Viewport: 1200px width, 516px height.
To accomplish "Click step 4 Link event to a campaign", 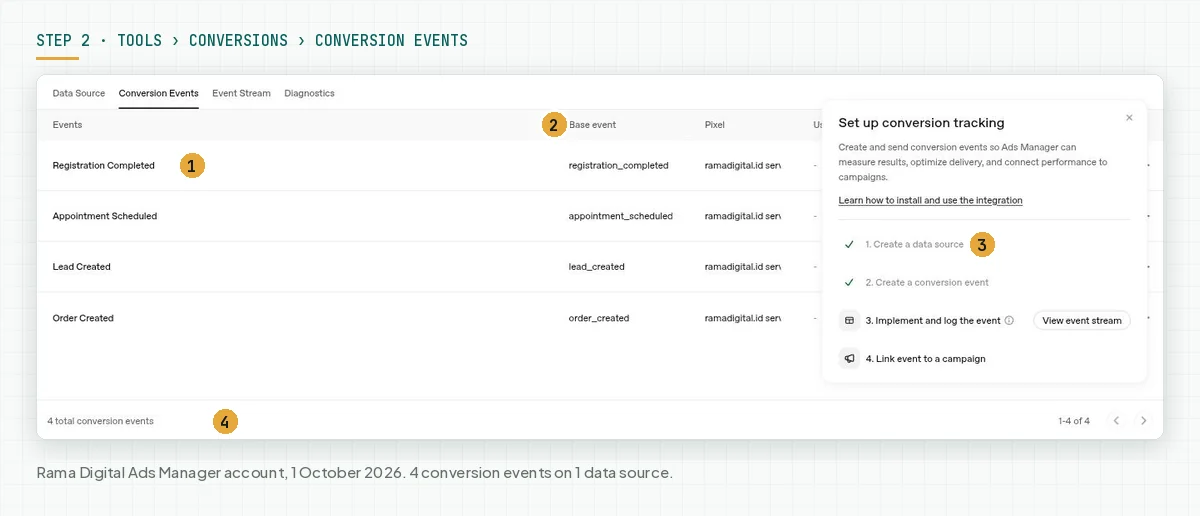I will click(925, 358).
